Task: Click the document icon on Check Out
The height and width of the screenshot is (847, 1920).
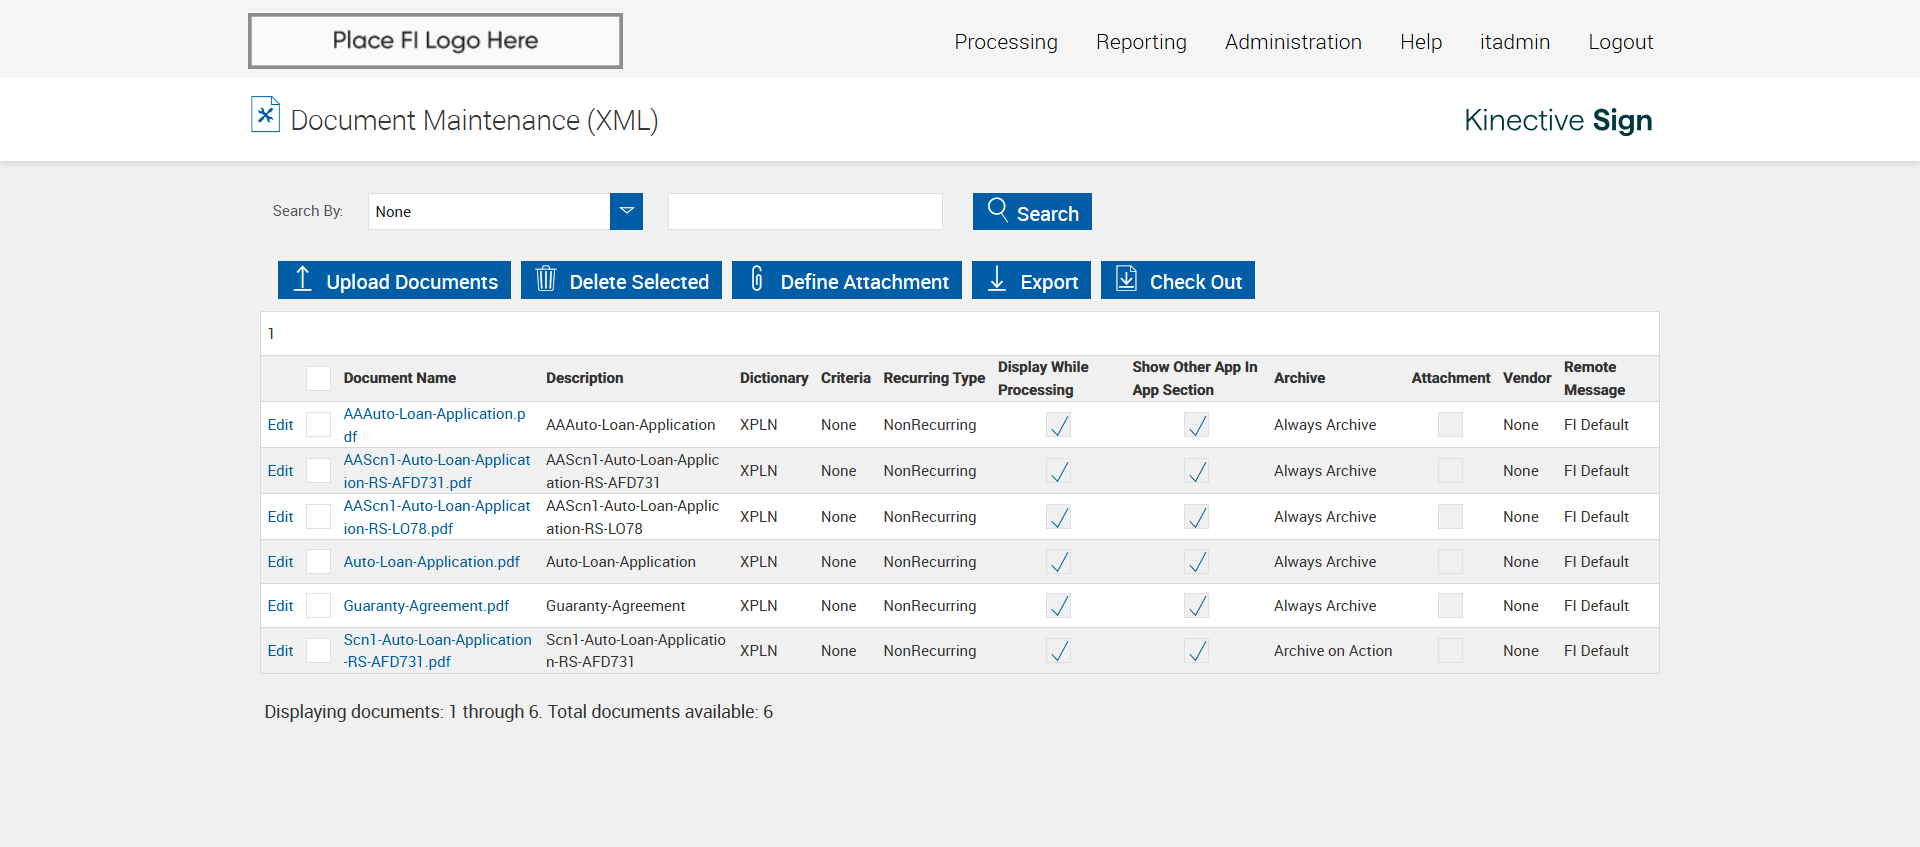Action: [x=1126, y=280]
